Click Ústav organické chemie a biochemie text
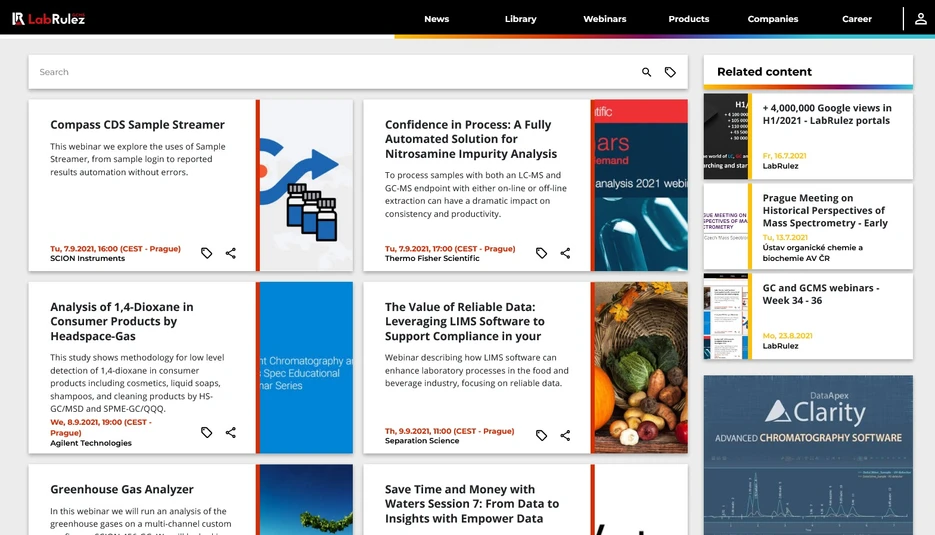935x535 pixels. (x=812, y=253)
